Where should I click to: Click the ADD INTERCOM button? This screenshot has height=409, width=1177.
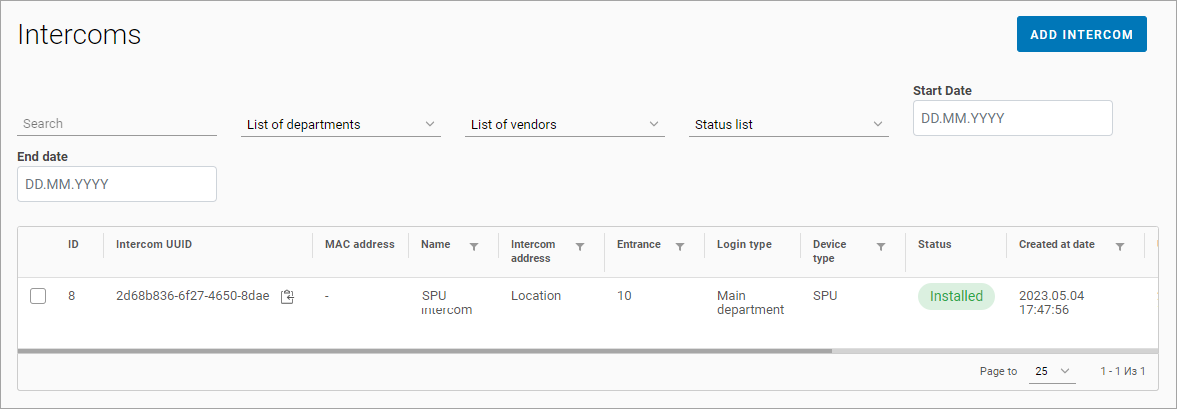pyautogui.click(x=1081, y=34)
